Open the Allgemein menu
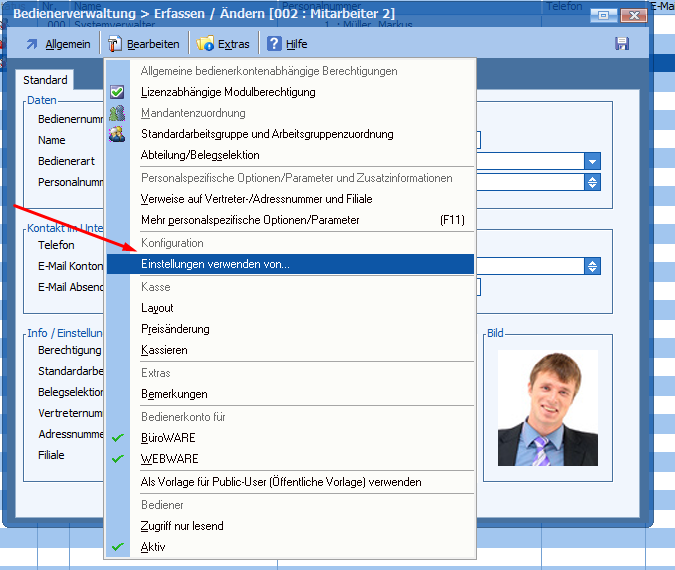 click(x=68, y=44)
